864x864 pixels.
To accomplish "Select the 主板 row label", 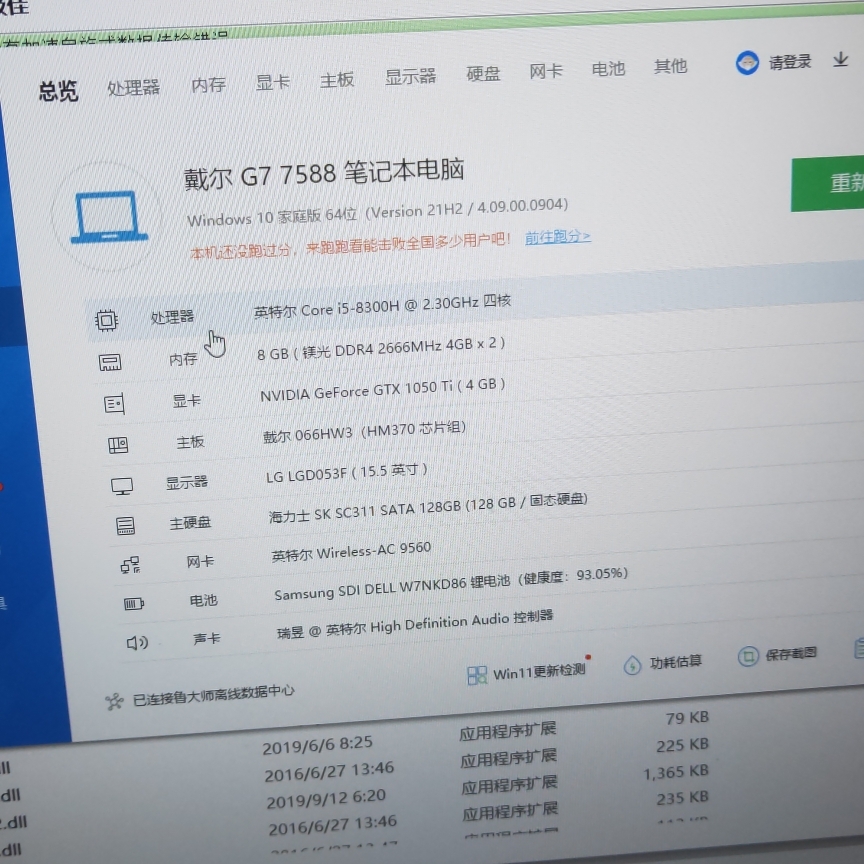I will click(x=190, y=442).
